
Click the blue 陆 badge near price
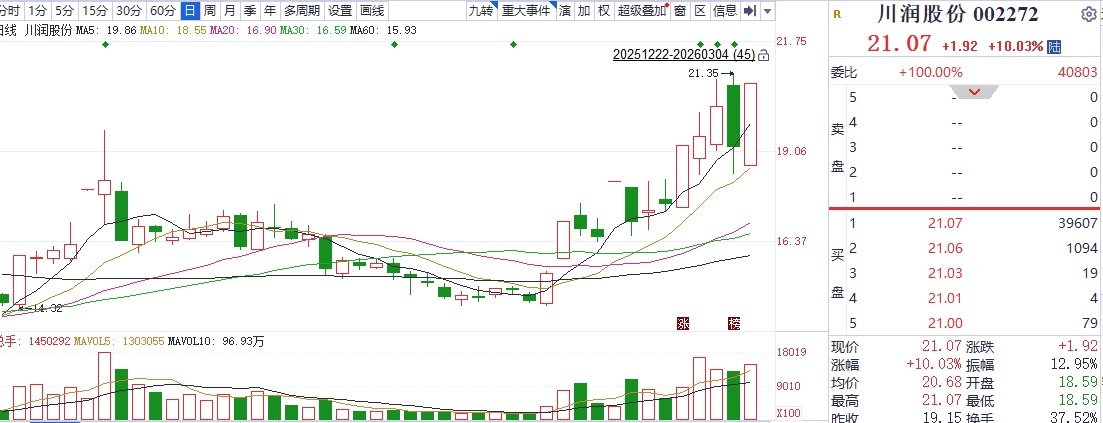(1054, 46)
